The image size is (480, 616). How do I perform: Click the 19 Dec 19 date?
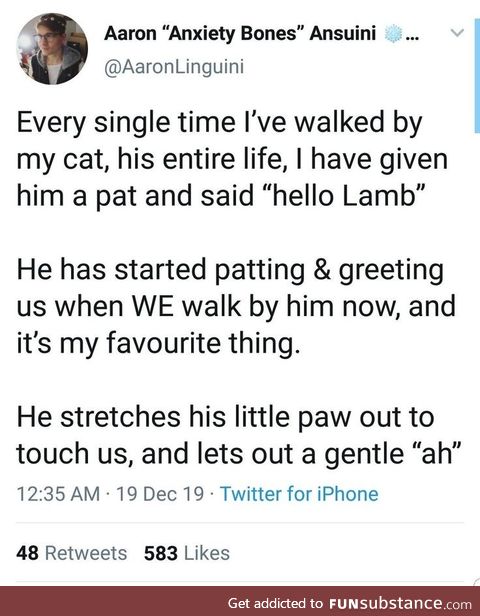160,494
